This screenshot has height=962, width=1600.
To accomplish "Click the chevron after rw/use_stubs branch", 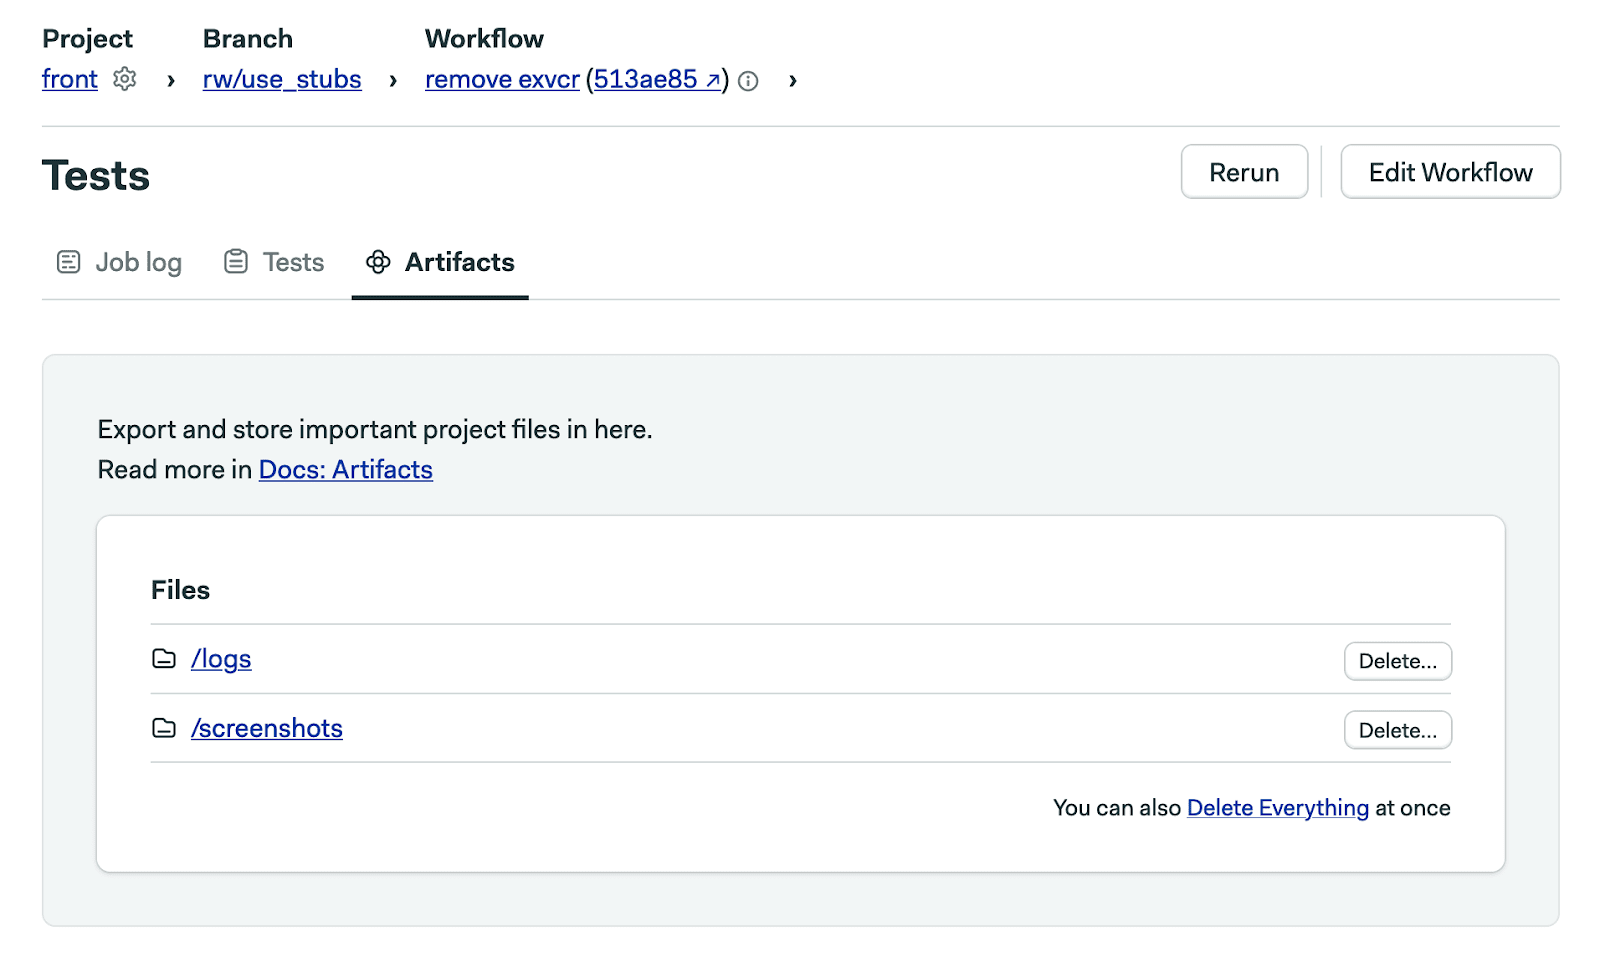I will pos(391,81).
